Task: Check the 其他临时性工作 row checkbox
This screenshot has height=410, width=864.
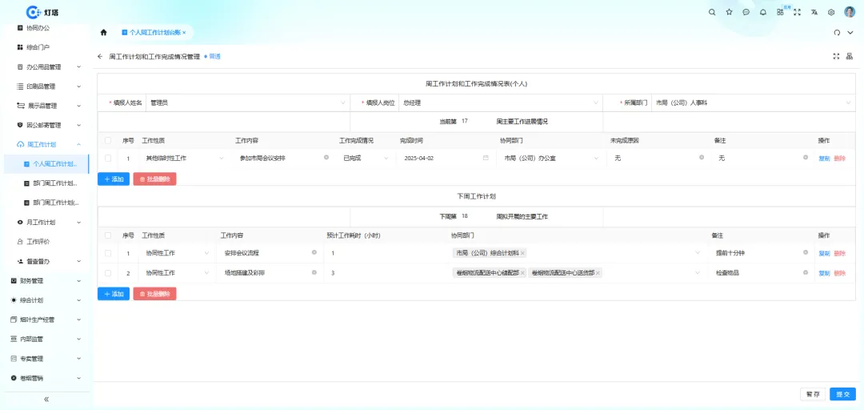Action: click(x=108, y=158)
